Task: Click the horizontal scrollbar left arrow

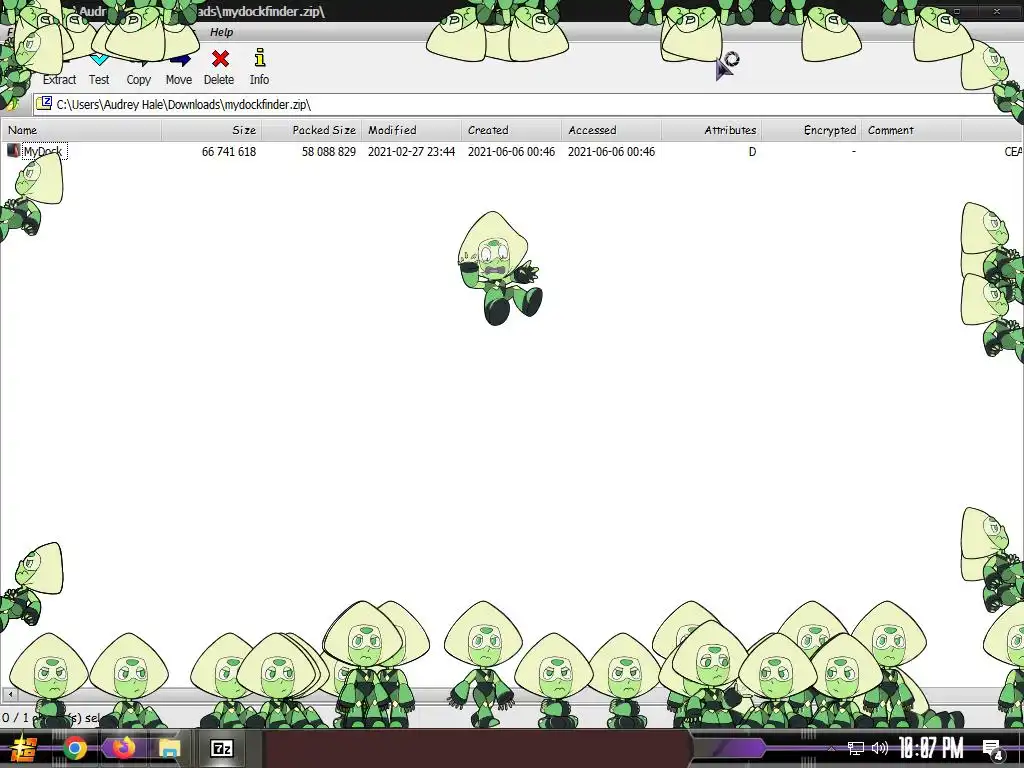Action: click(10, 694)
